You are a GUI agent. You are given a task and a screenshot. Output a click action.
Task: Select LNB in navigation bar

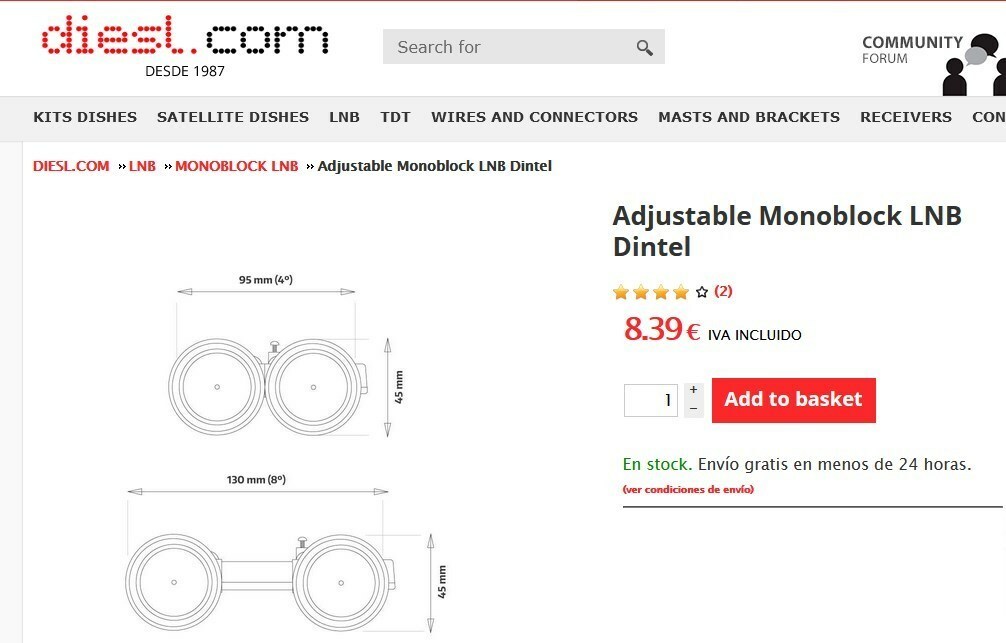(x=344, y=117)
